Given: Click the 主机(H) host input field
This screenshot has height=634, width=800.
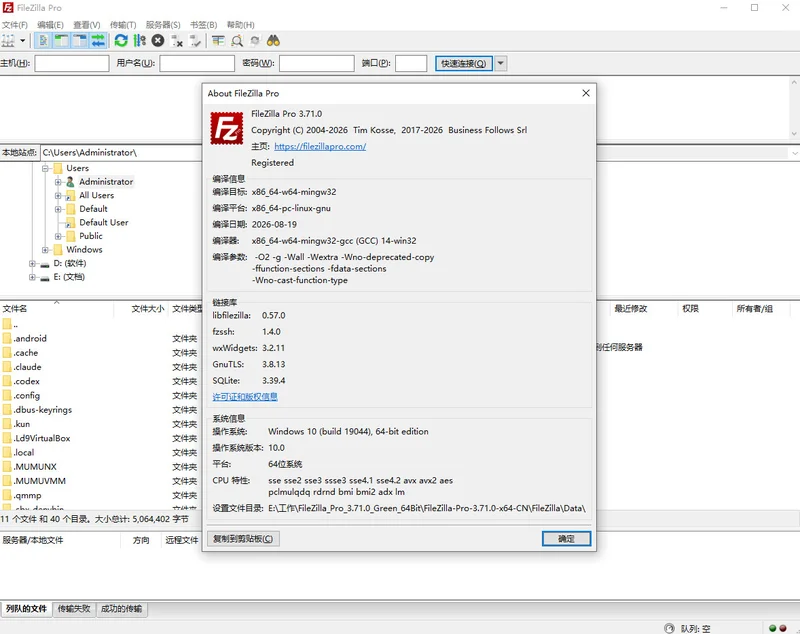Looking at the screenshot, I should point(72,63).
